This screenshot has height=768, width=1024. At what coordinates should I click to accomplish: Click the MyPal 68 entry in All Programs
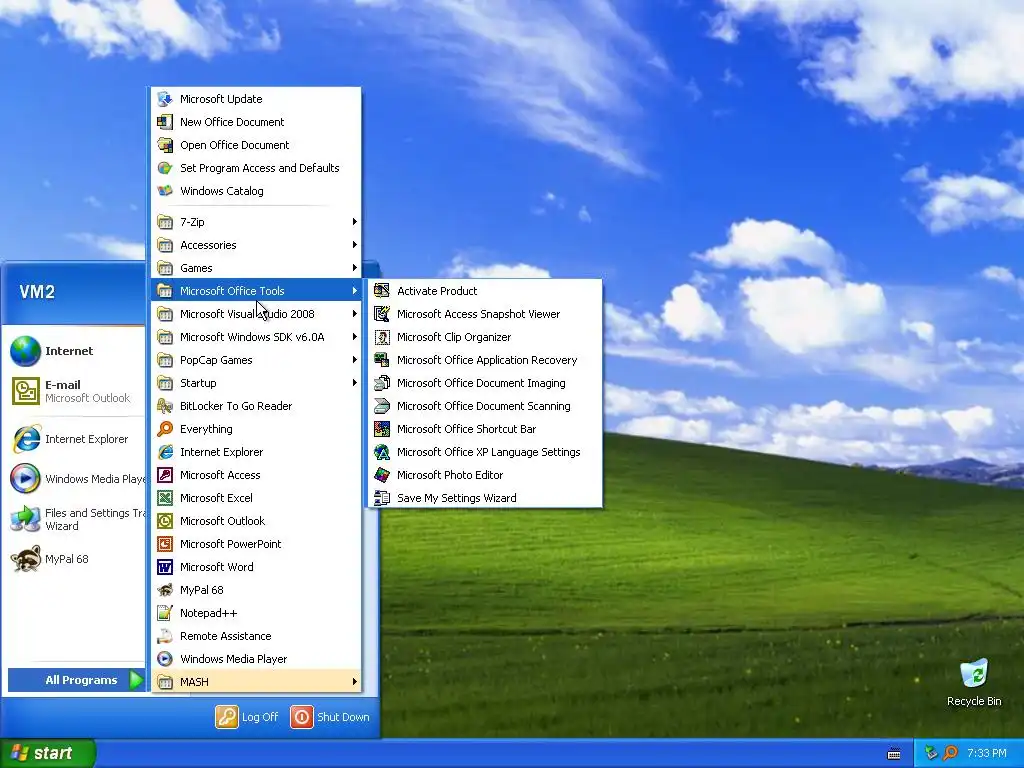click(x=256, y=590)
